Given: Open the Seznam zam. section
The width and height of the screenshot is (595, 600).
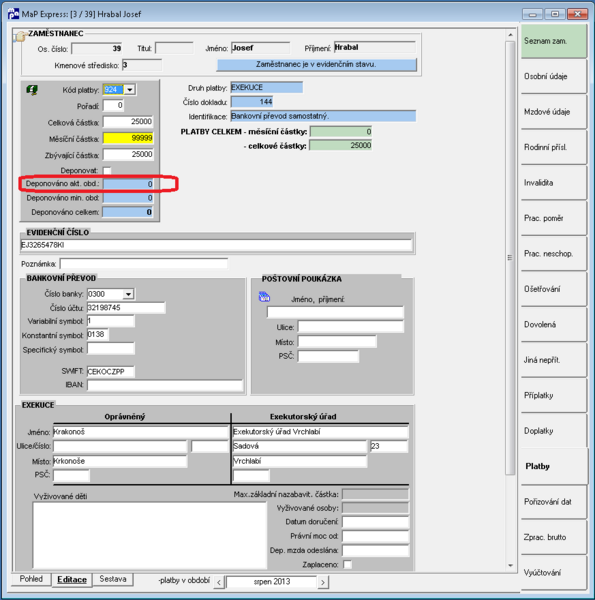Looking at the screenshot, I should pyautogui.click(x=553, y=41).
